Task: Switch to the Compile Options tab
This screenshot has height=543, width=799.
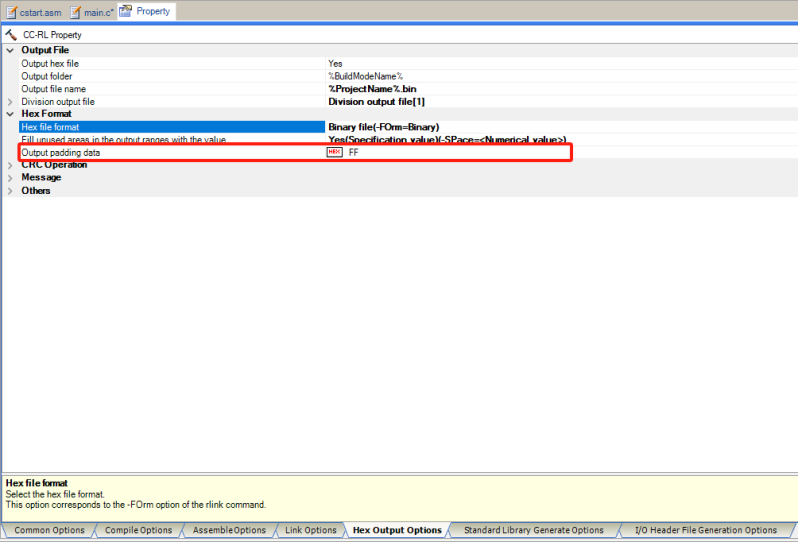Action: 139,530
